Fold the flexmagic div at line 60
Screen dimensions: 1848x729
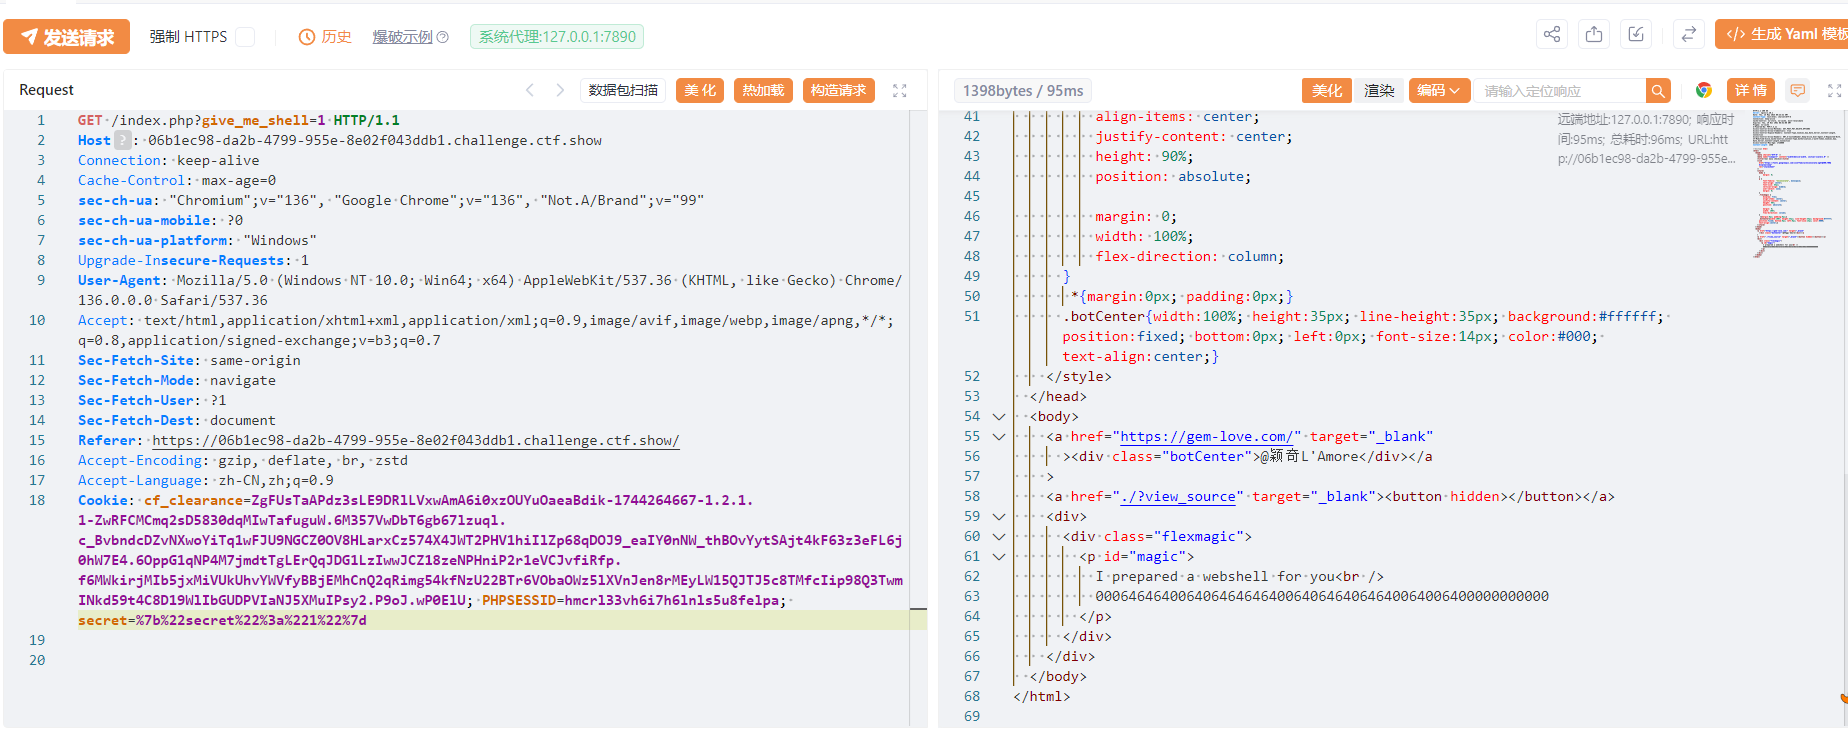998,536
